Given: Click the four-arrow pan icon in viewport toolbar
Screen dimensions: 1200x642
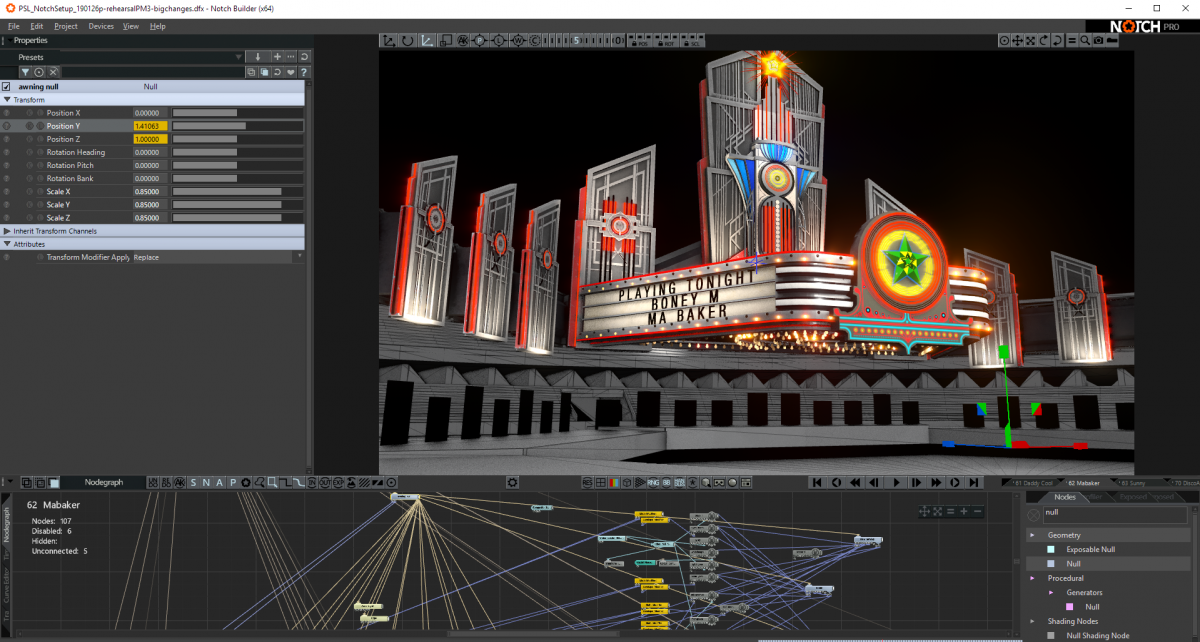Looking at the screenshot, I should [1017, 41].
